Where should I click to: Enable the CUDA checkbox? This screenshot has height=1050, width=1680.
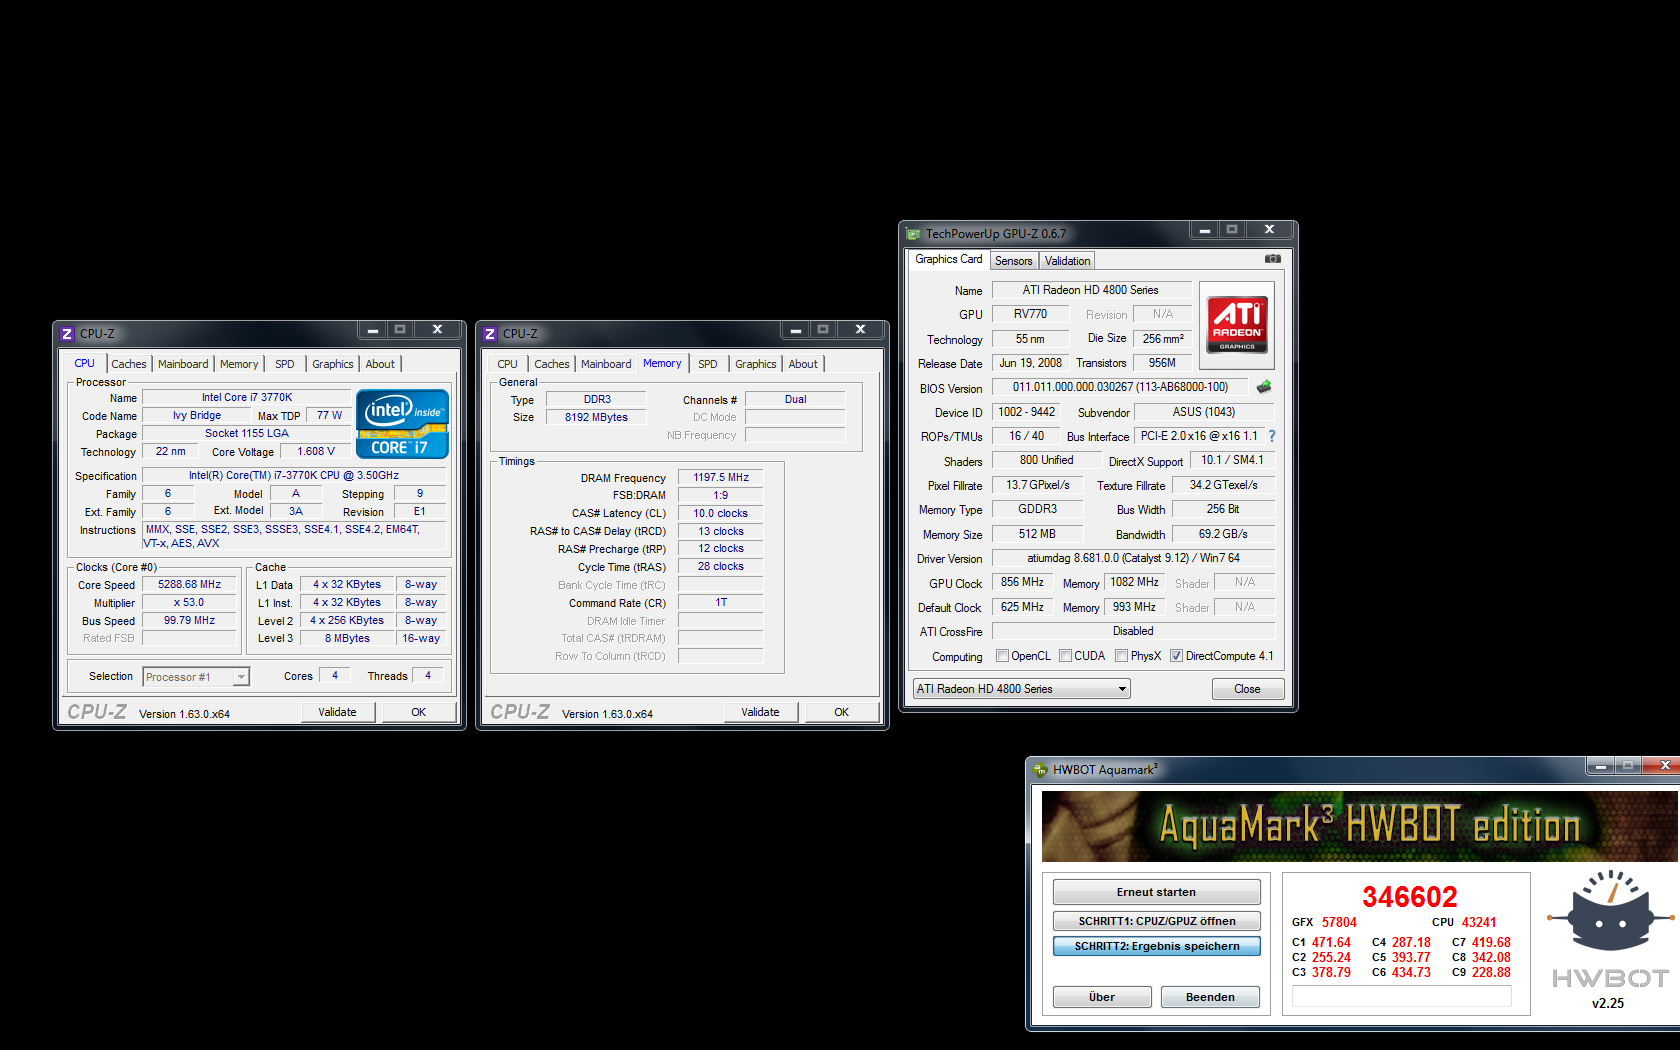point(1066,656)
